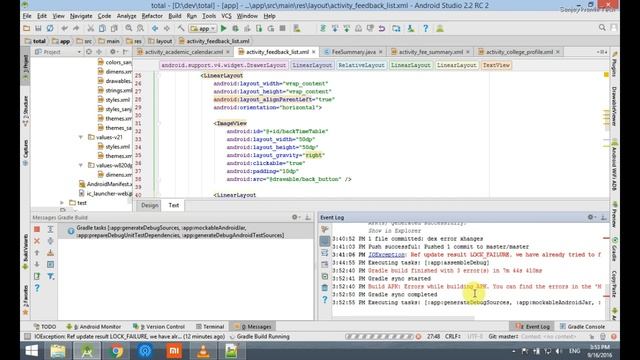
Task: Select DrawerLayout breadcrumb in editor
Action: click(x=223, y=65)
